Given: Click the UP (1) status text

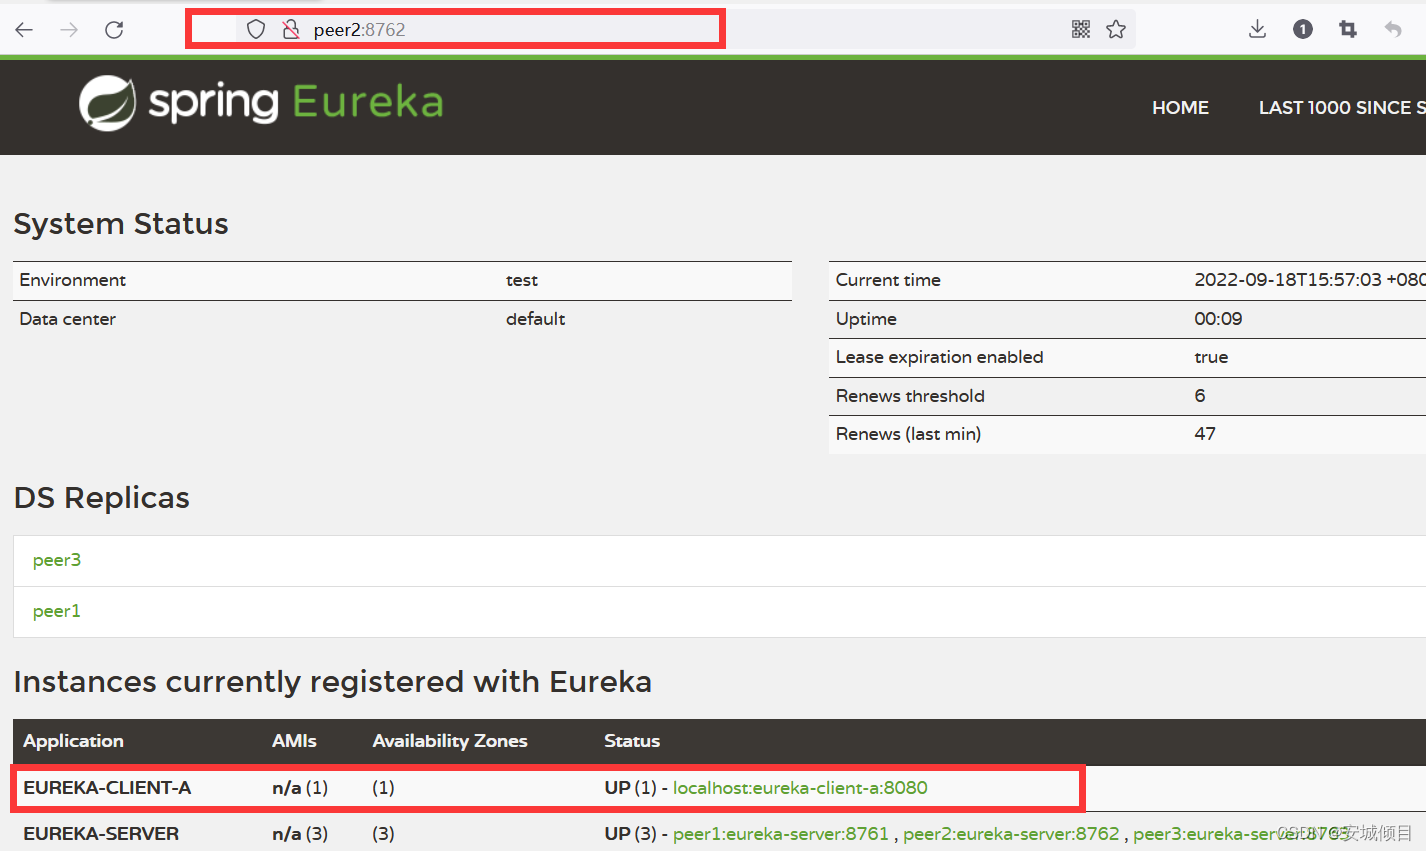Looking at the screenshot, I should pos(630,788).
